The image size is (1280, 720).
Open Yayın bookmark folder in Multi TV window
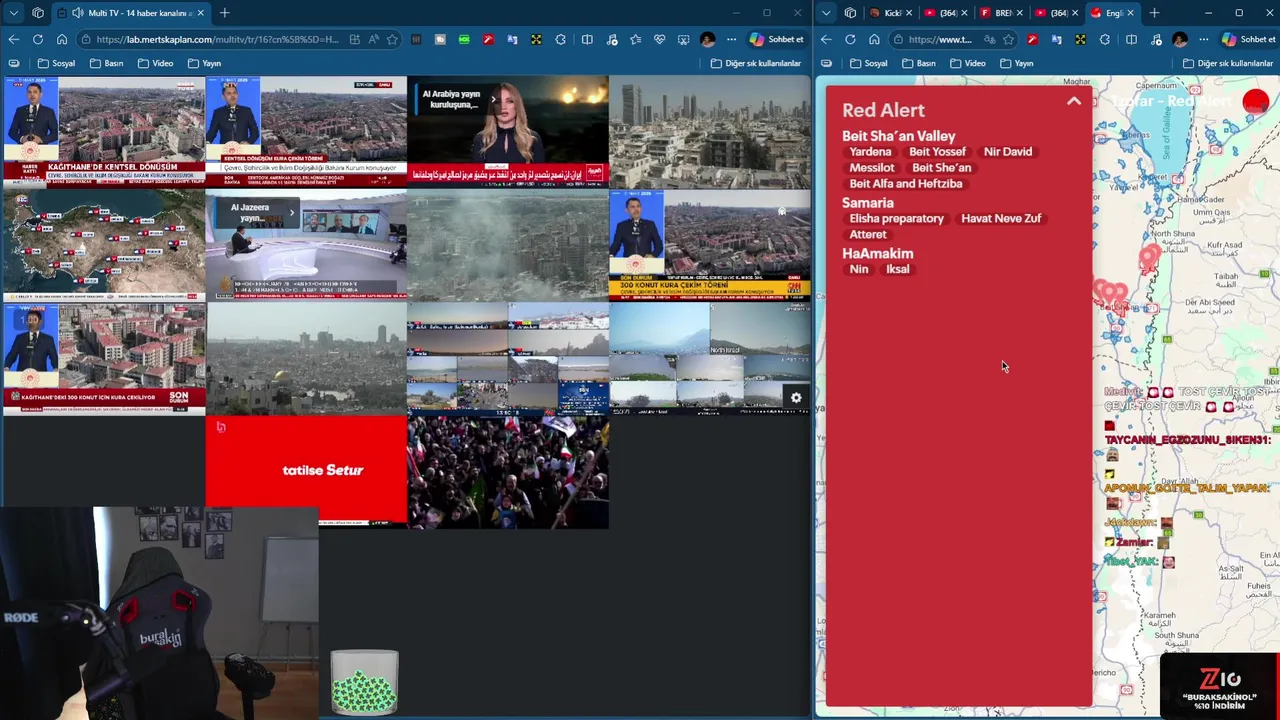204,63
